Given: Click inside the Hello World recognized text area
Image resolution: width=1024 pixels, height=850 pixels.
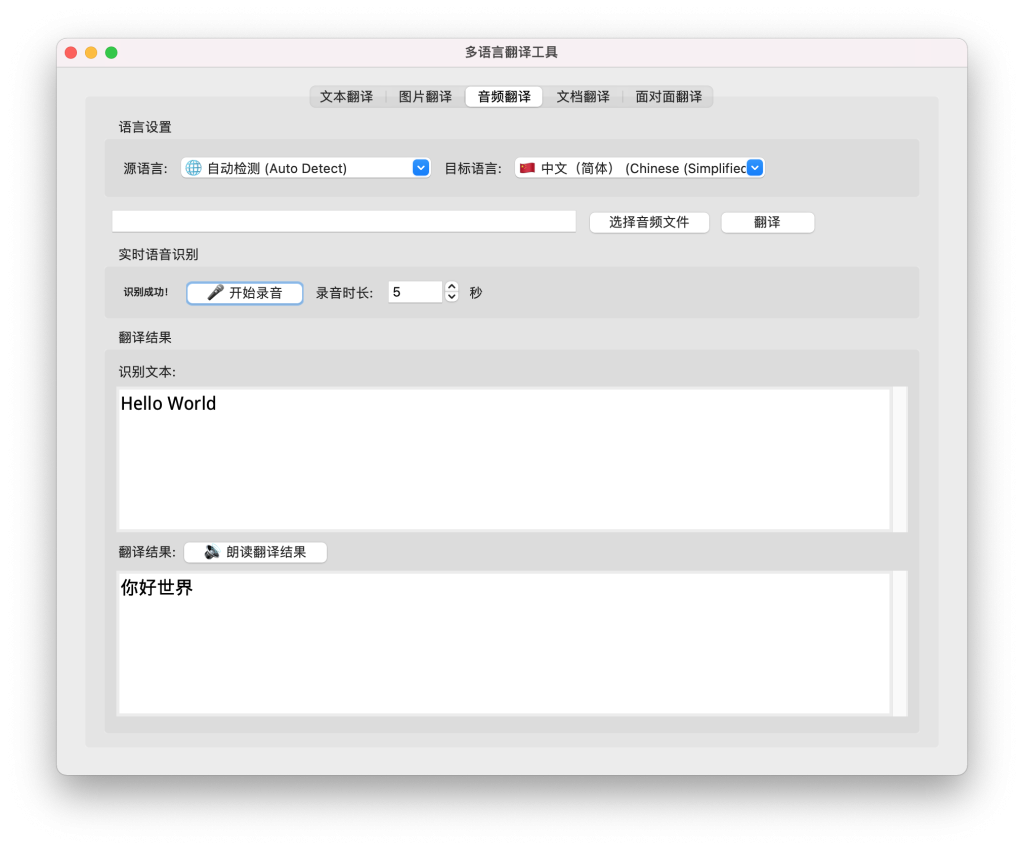Looking at the screenshot, I should 503,459.
